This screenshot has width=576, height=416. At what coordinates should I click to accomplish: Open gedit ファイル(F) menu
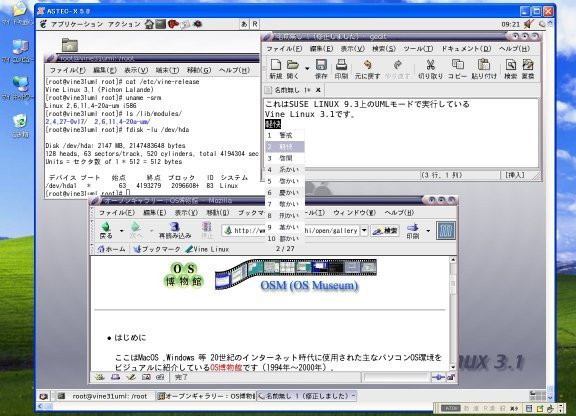click(x=284, y=49)
